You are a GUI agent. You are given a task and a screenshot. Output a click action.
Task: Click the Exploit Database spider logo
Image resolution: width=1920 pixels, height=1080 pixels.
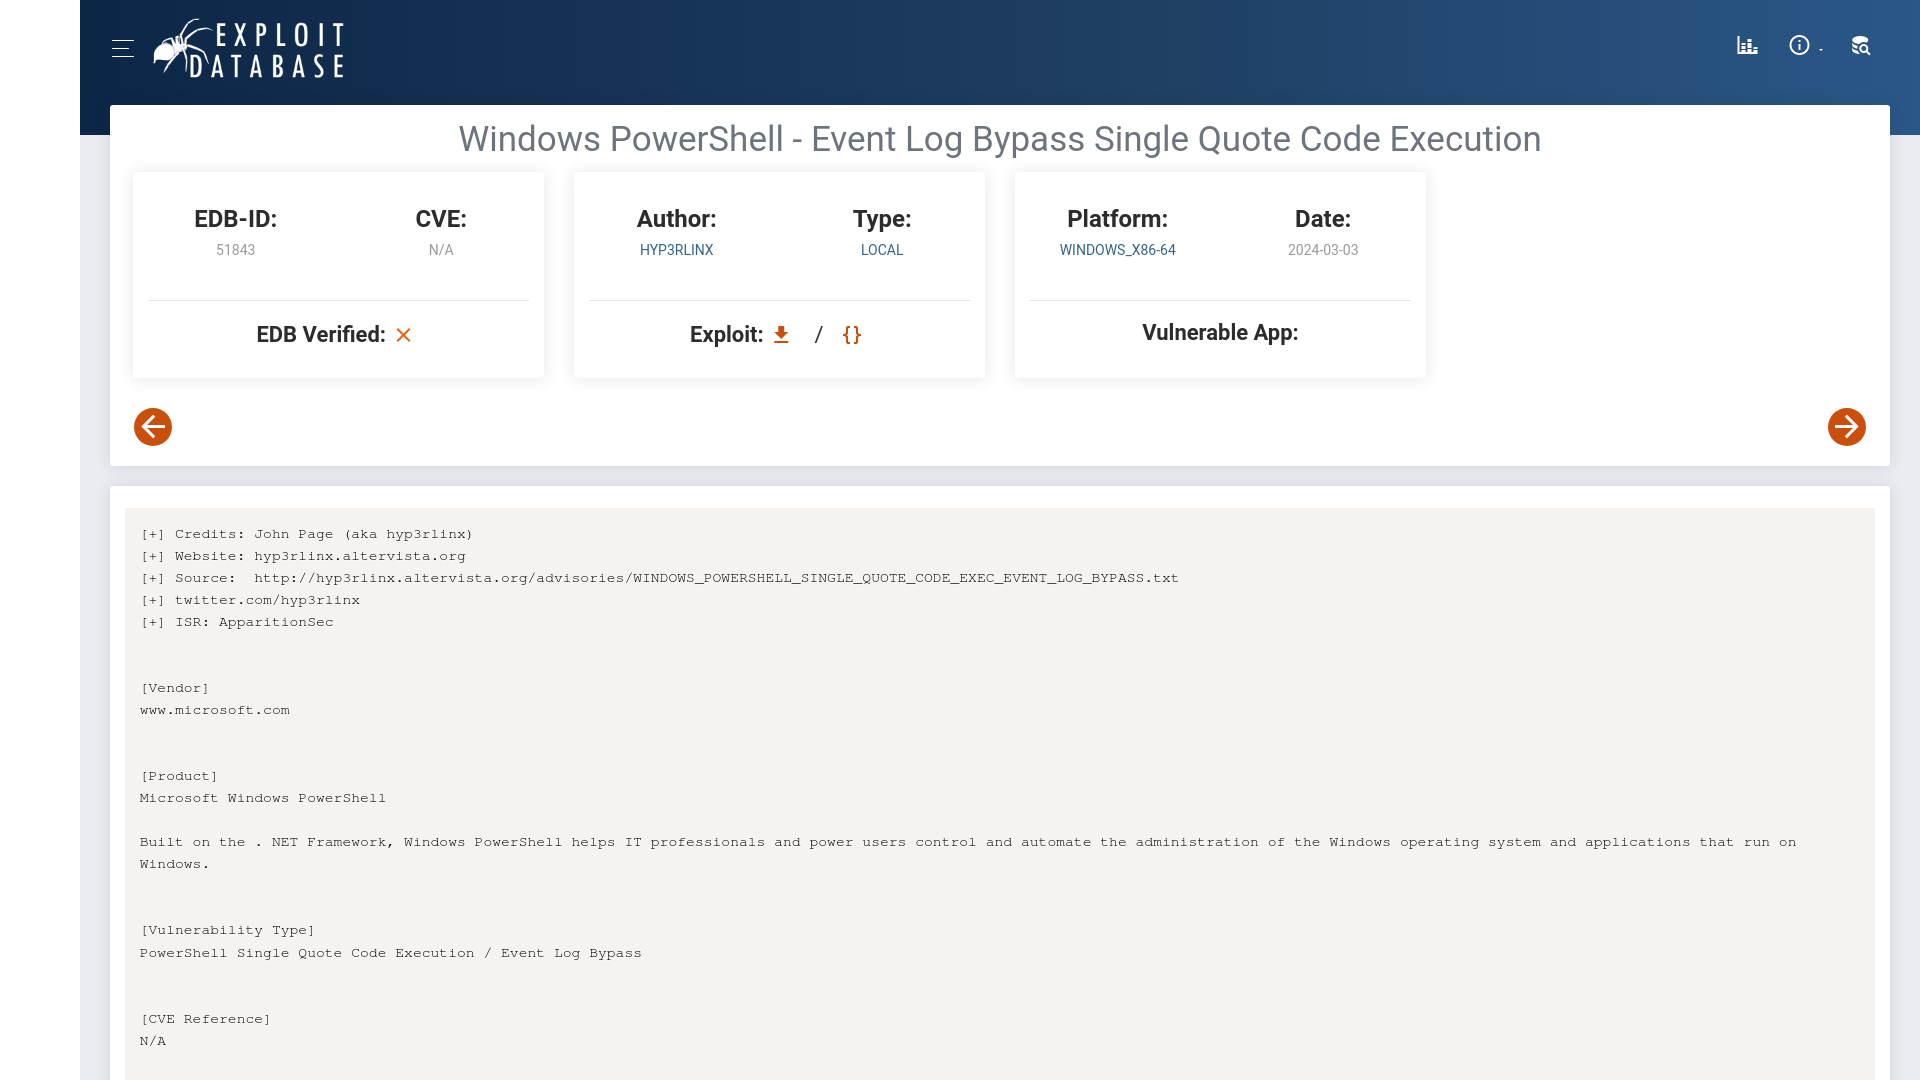[249, 48]
